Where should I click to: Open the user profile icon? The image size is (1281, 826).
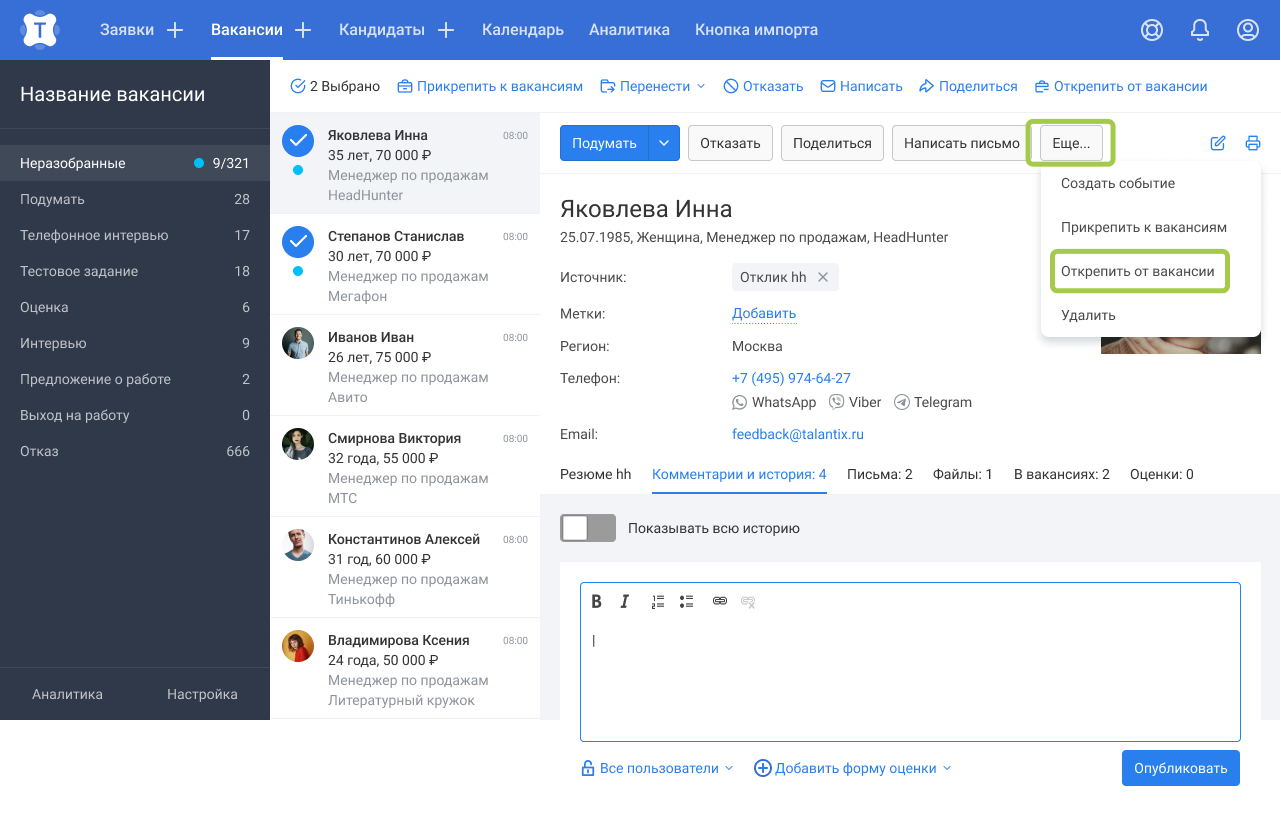coord(1248,30)
